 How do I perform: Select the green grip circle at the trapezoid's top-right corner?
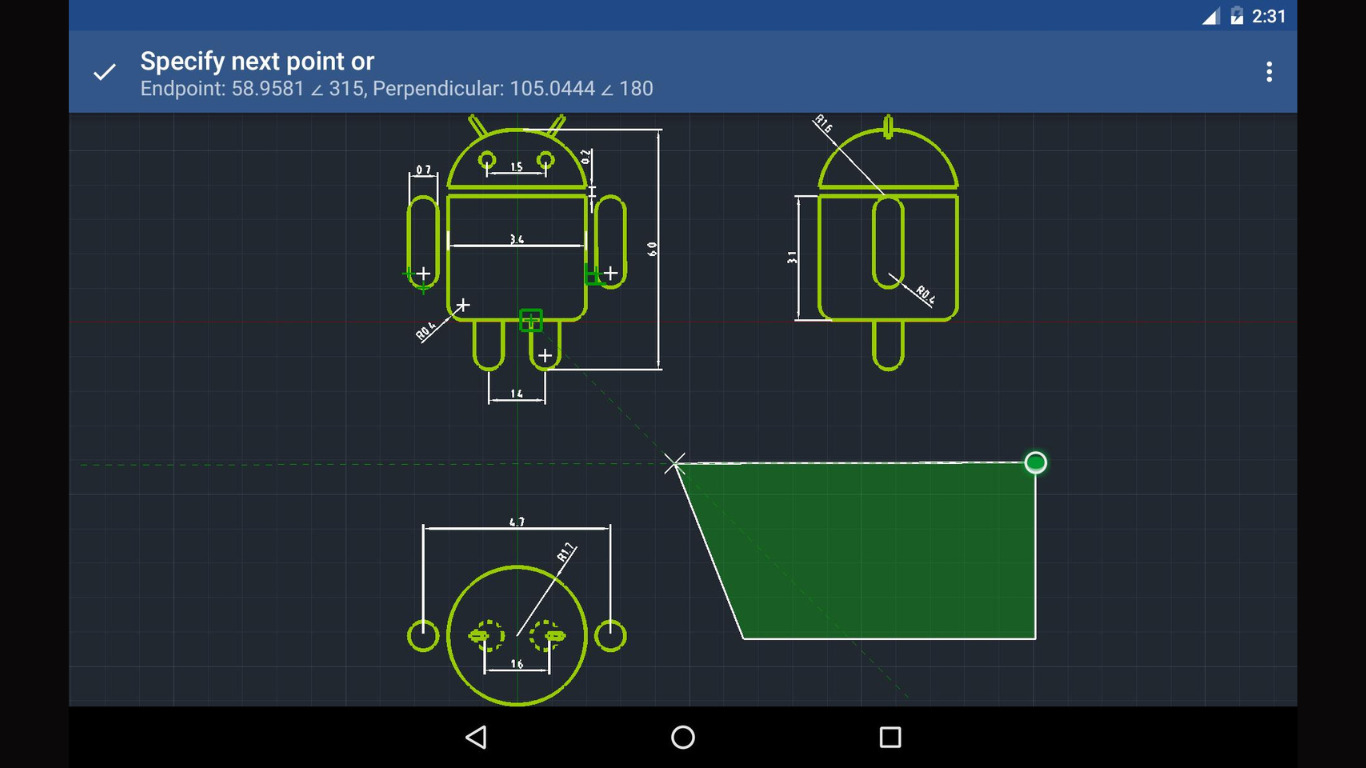coord(1036,462)
